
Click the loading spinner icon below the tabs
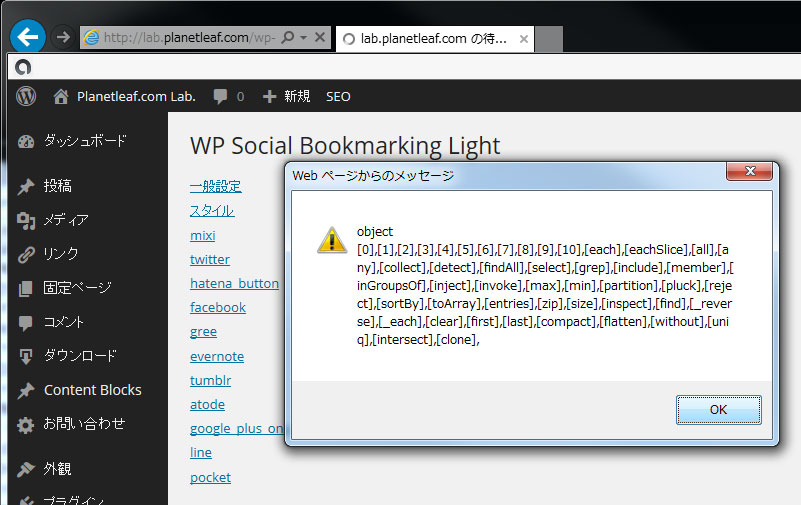[23, 67]
